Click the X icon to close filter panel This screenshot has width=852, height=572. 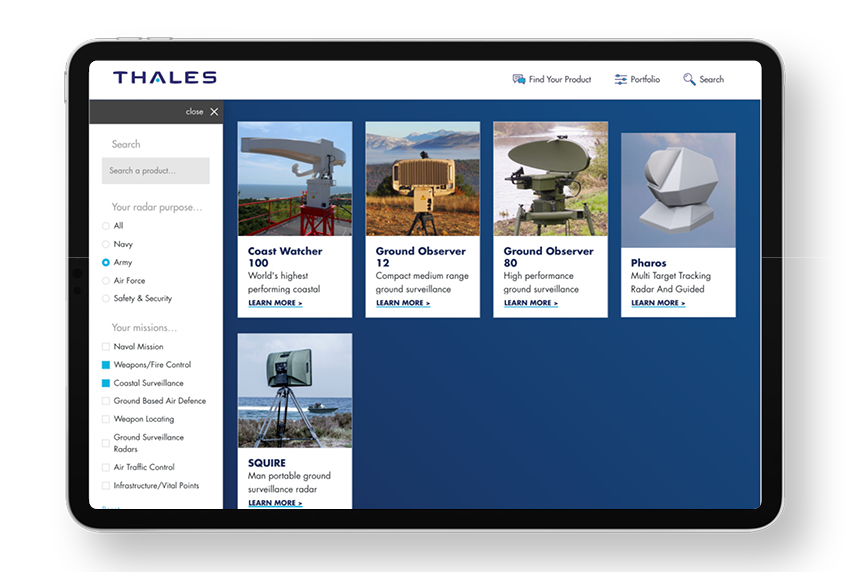215,111
